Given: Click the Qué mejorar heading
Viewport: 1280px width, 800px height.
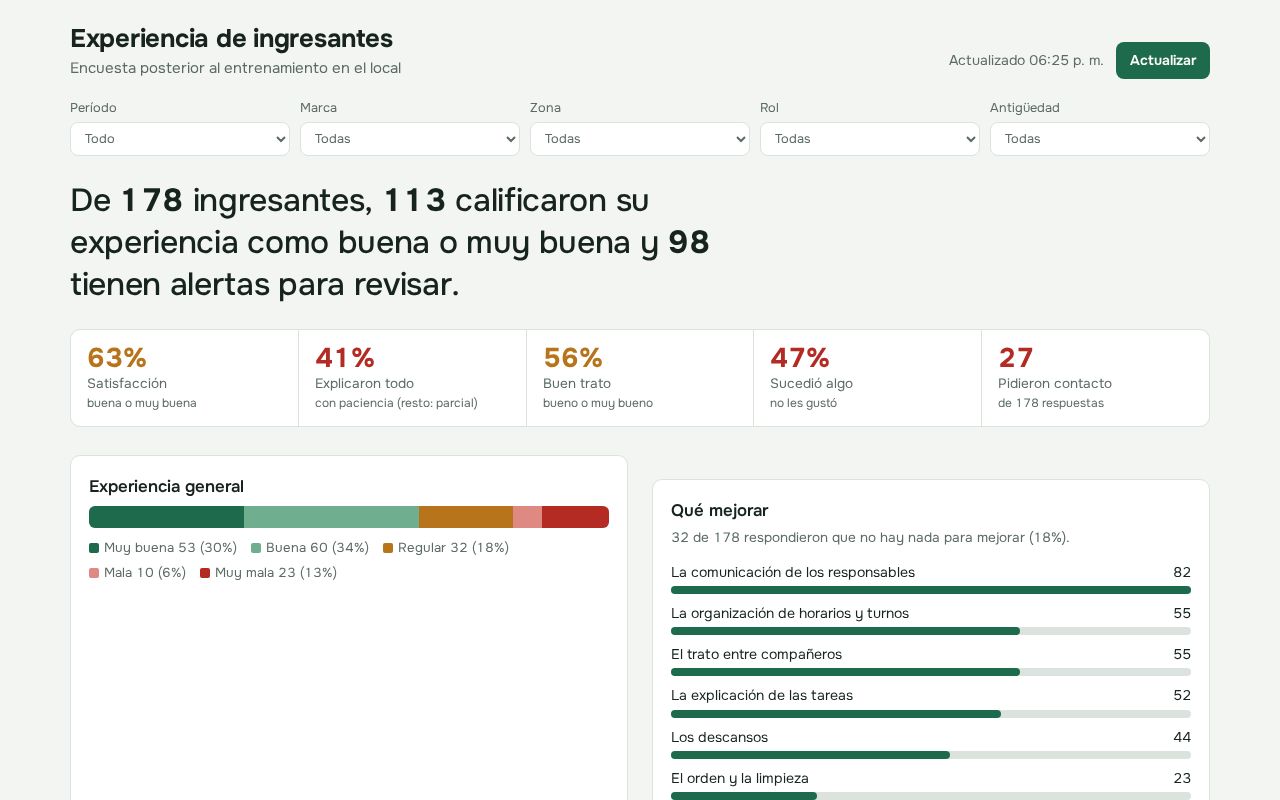Looking at the screenshot, I should (x=719, y=510).
